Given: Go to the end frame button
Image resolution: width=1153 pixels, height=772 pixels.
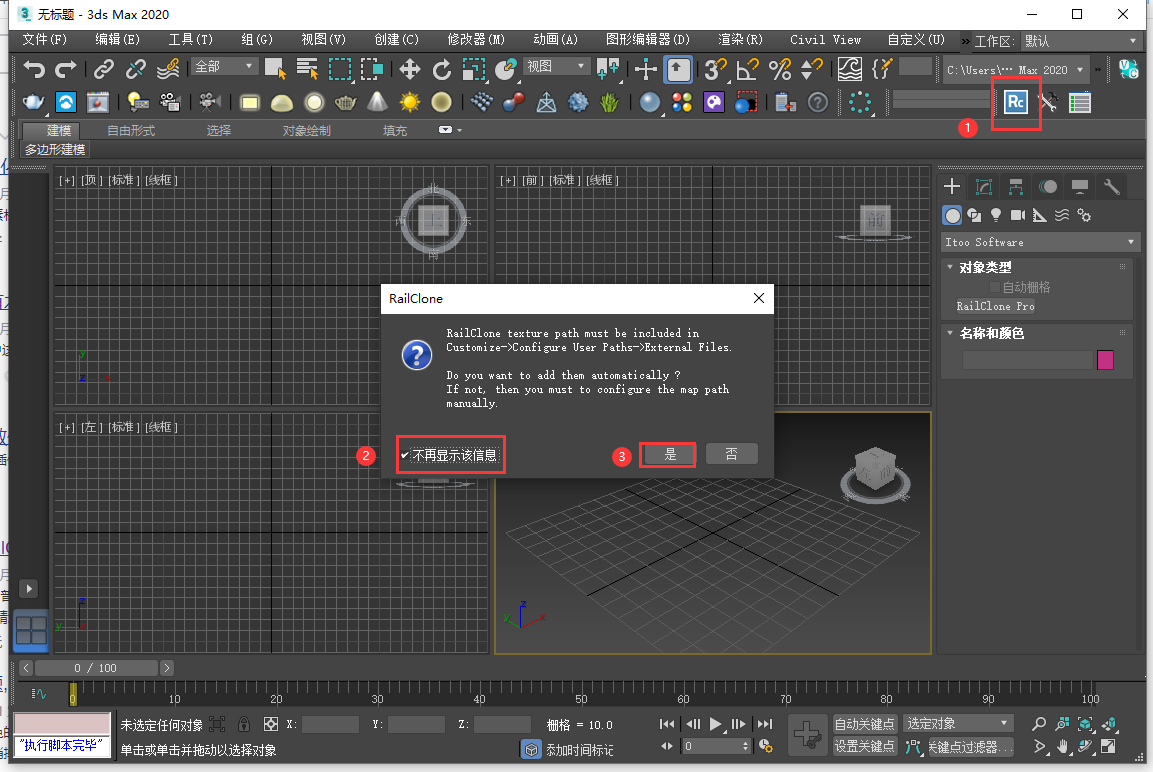Looking at the screenshot, I should [x=765, y=723].
